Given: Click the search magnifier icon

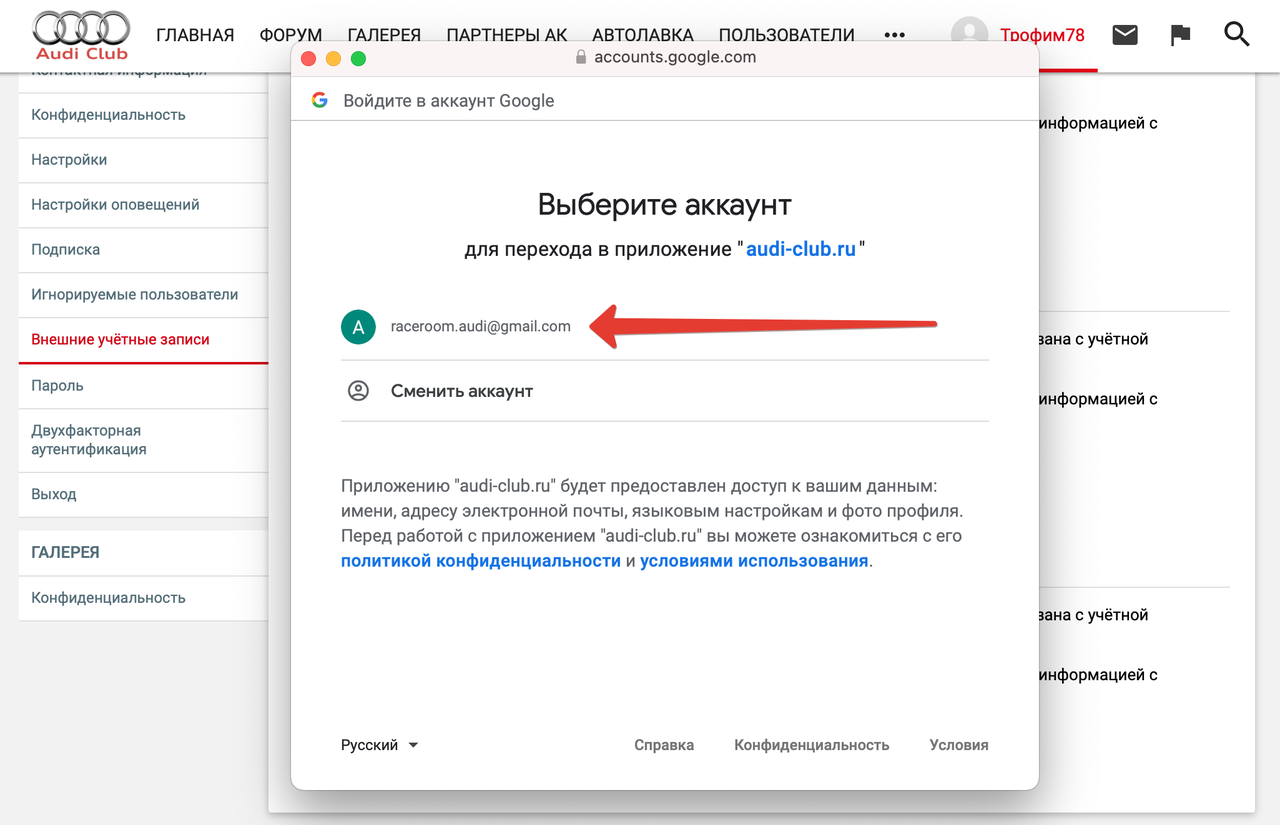Looking at the screenshot, I should [1237, 35].
